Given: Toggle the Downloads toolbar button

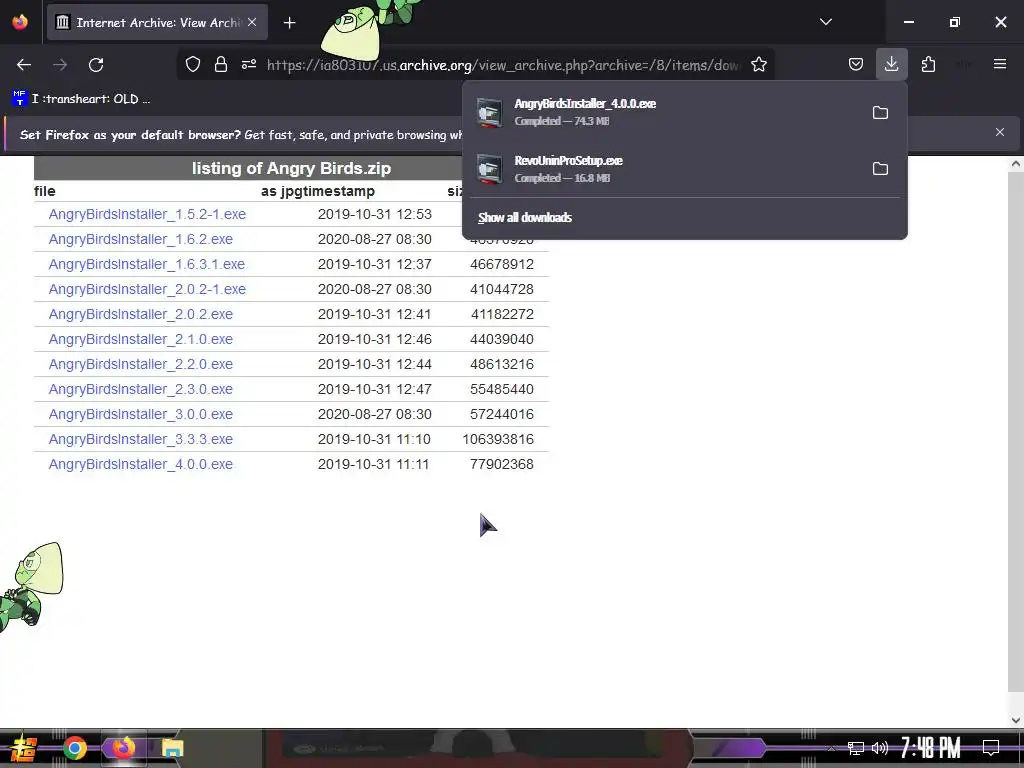Looking at the screenshot, I should point(891,64).
